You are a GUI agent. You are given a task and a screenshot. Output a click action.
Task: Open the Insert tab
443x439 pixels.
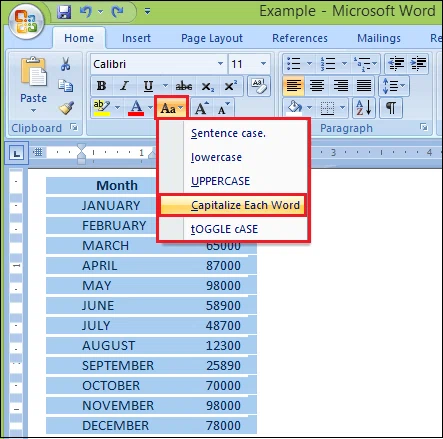(136, 38)
